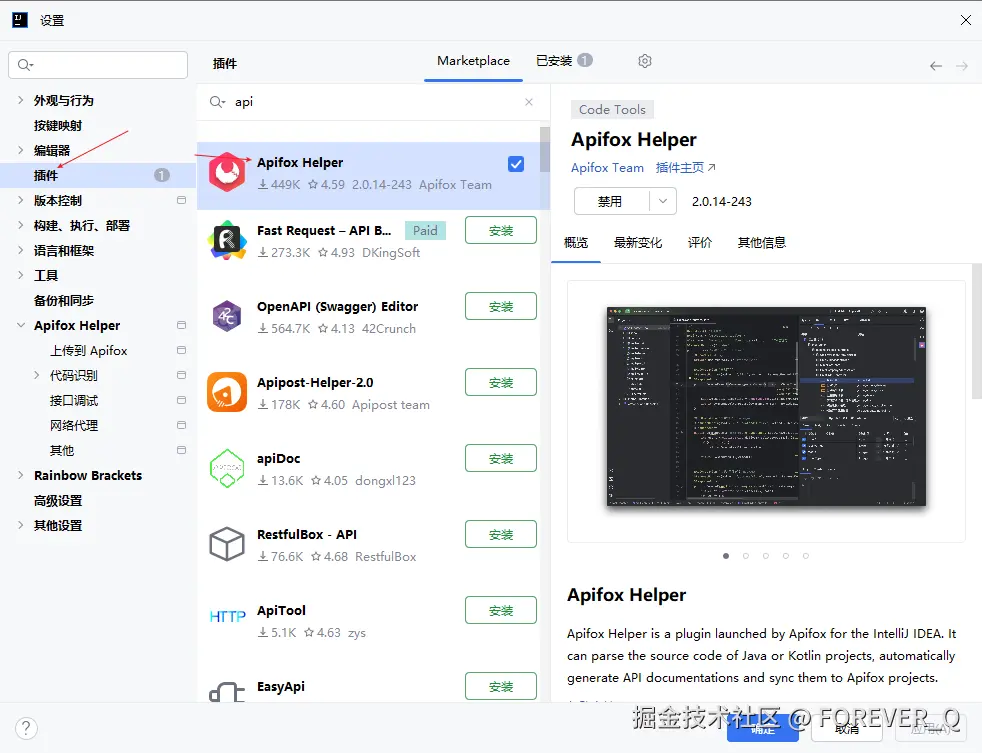
Task: Open the 最新变化 tab
Action: tap(638, 242)
